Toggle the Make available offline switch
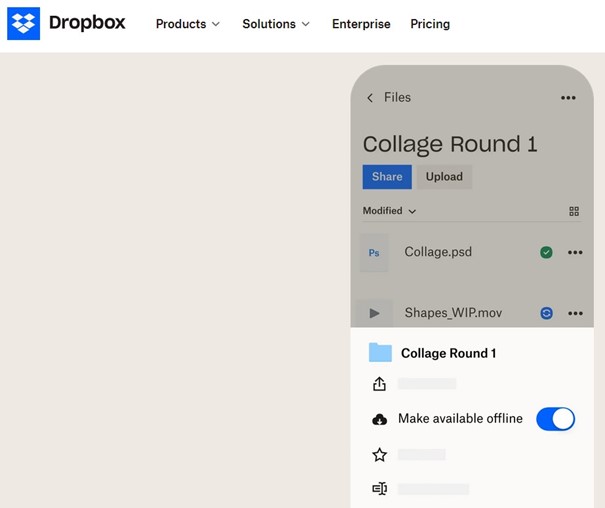 tap(555, 419)
